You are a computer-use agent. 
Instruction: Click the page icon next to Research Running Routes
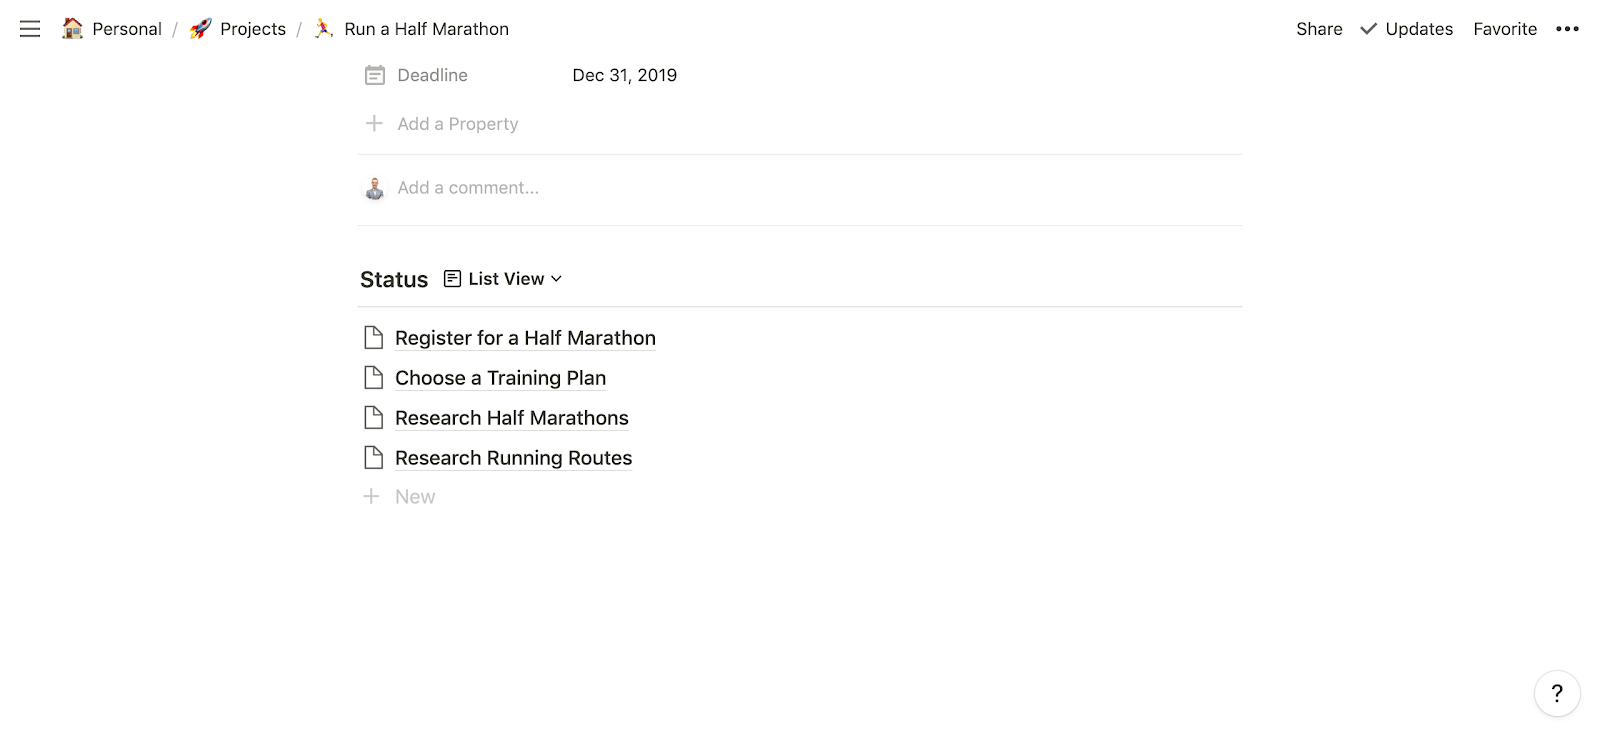374,458
